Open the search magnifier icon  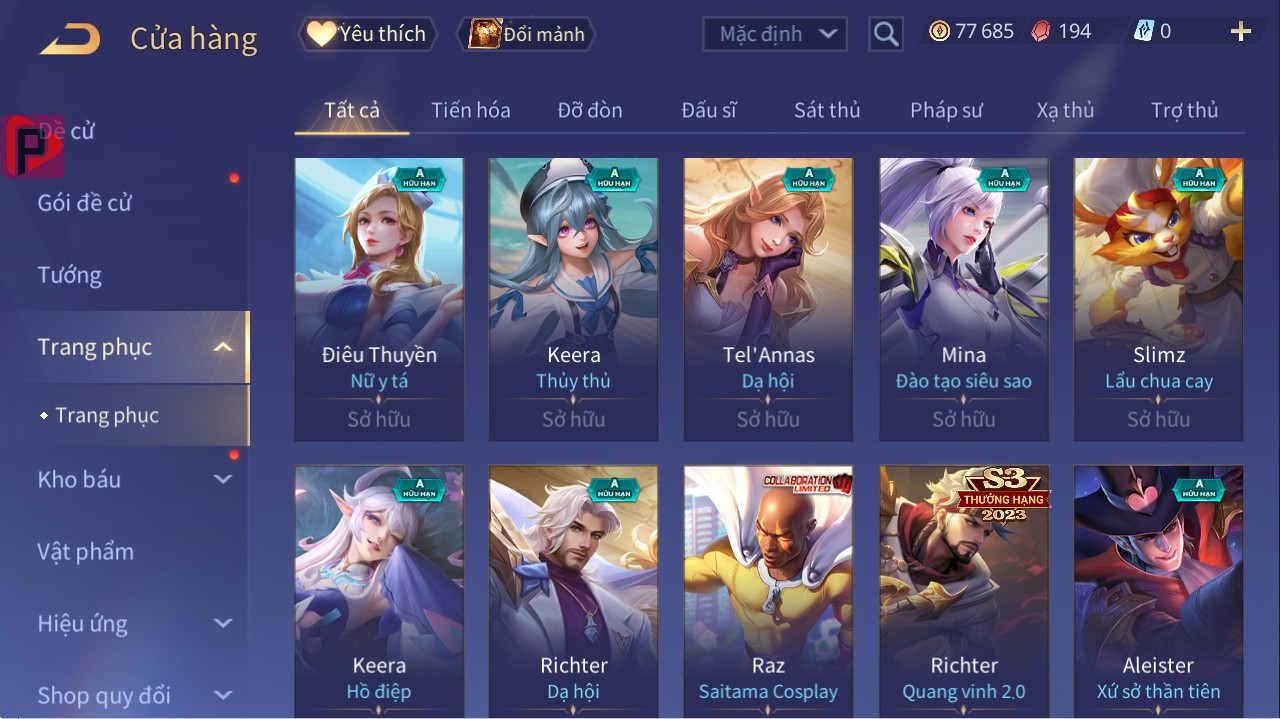click(x=886, y=34)
